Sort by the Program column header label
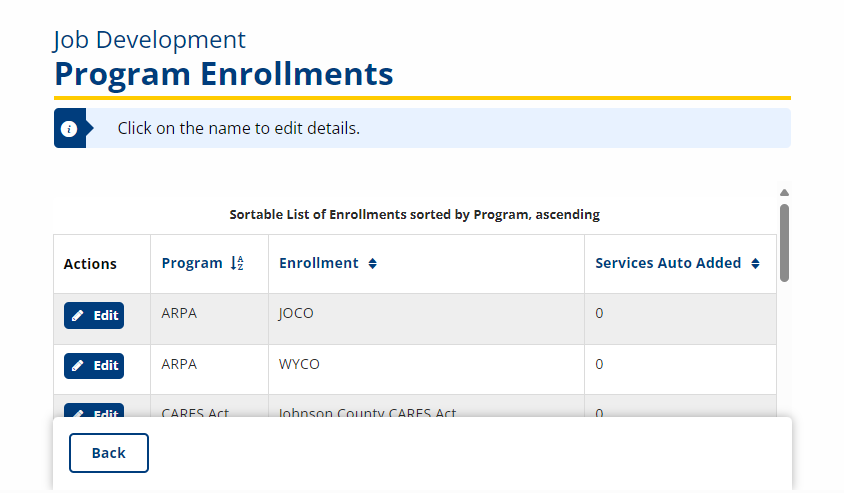Screen dimensions: 844x493 pos(192,263)
